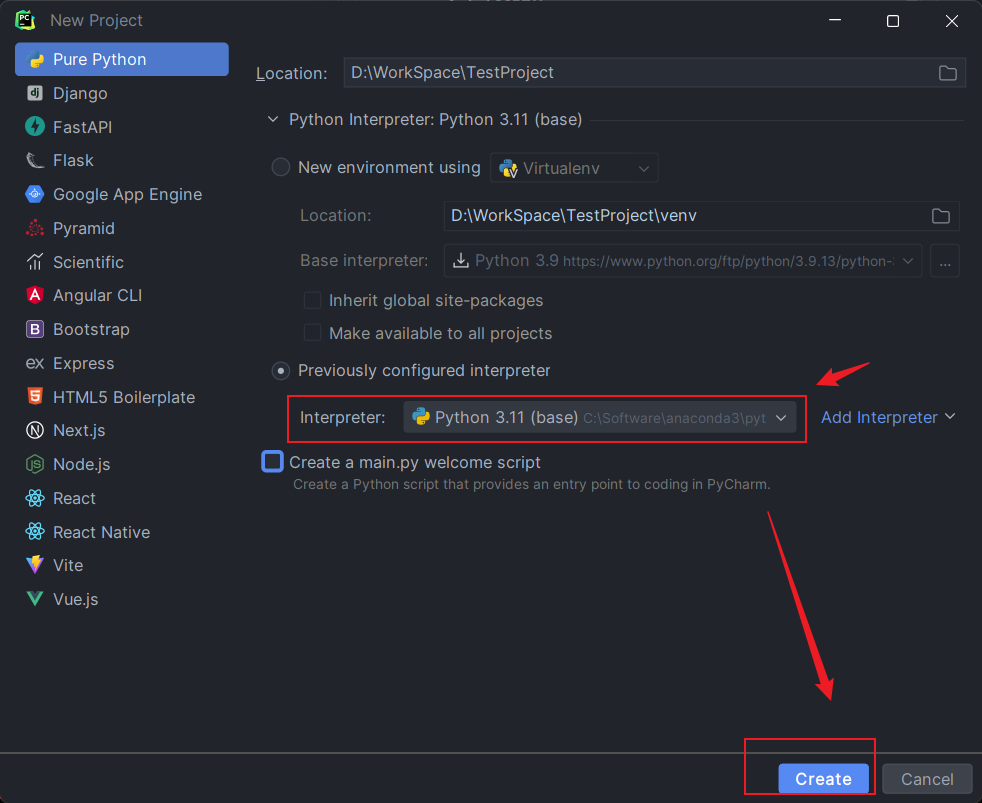Click the Django project icon
The width and height of the screenshot is (982, 803).
pyautogui.click(x=35, y=93)
